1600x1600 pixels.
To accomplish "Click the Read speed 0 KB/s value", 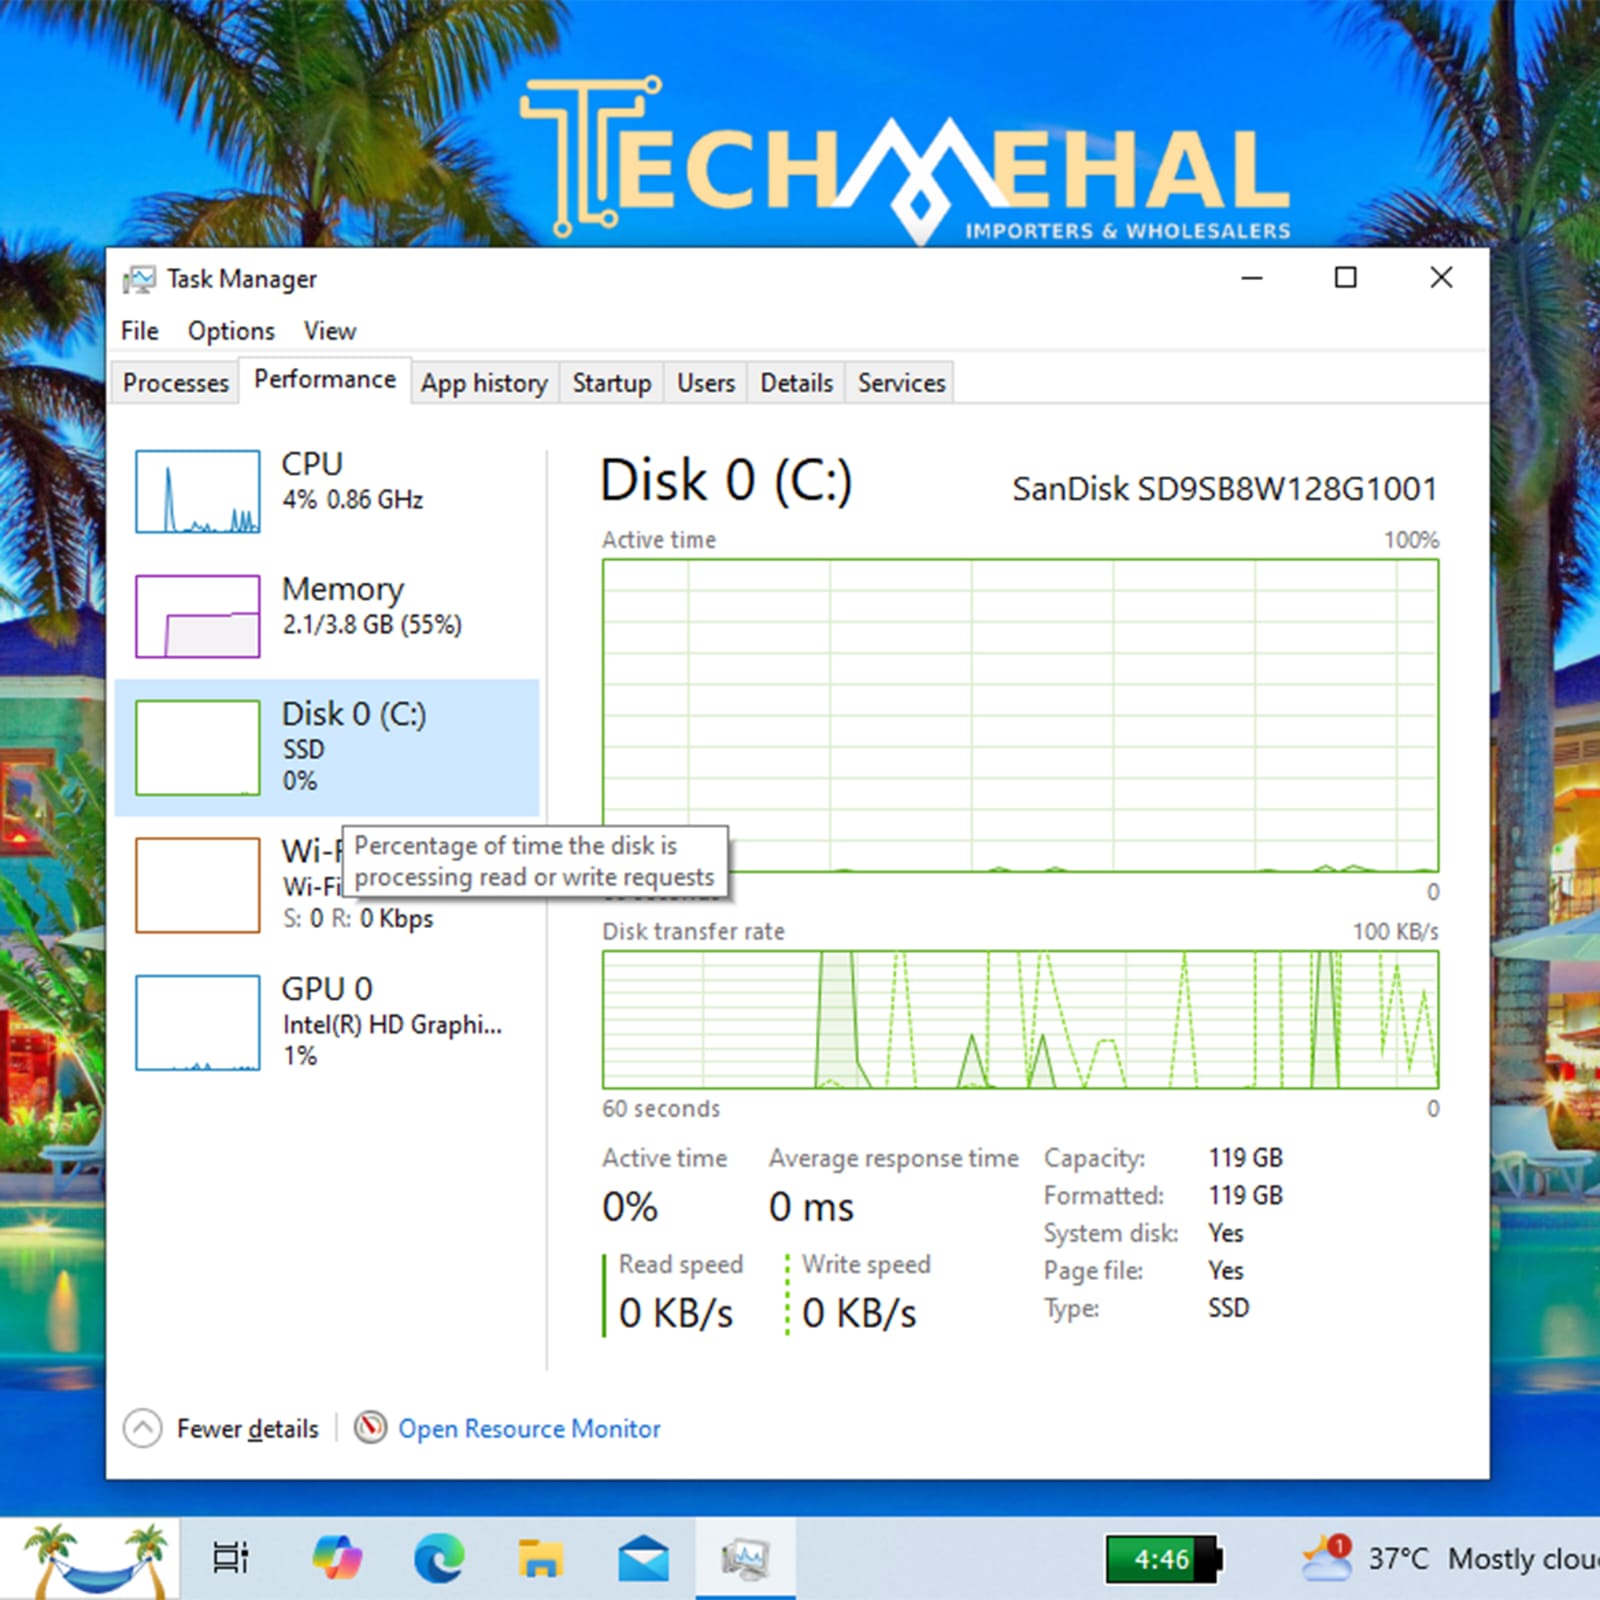I will point(676,1313).
